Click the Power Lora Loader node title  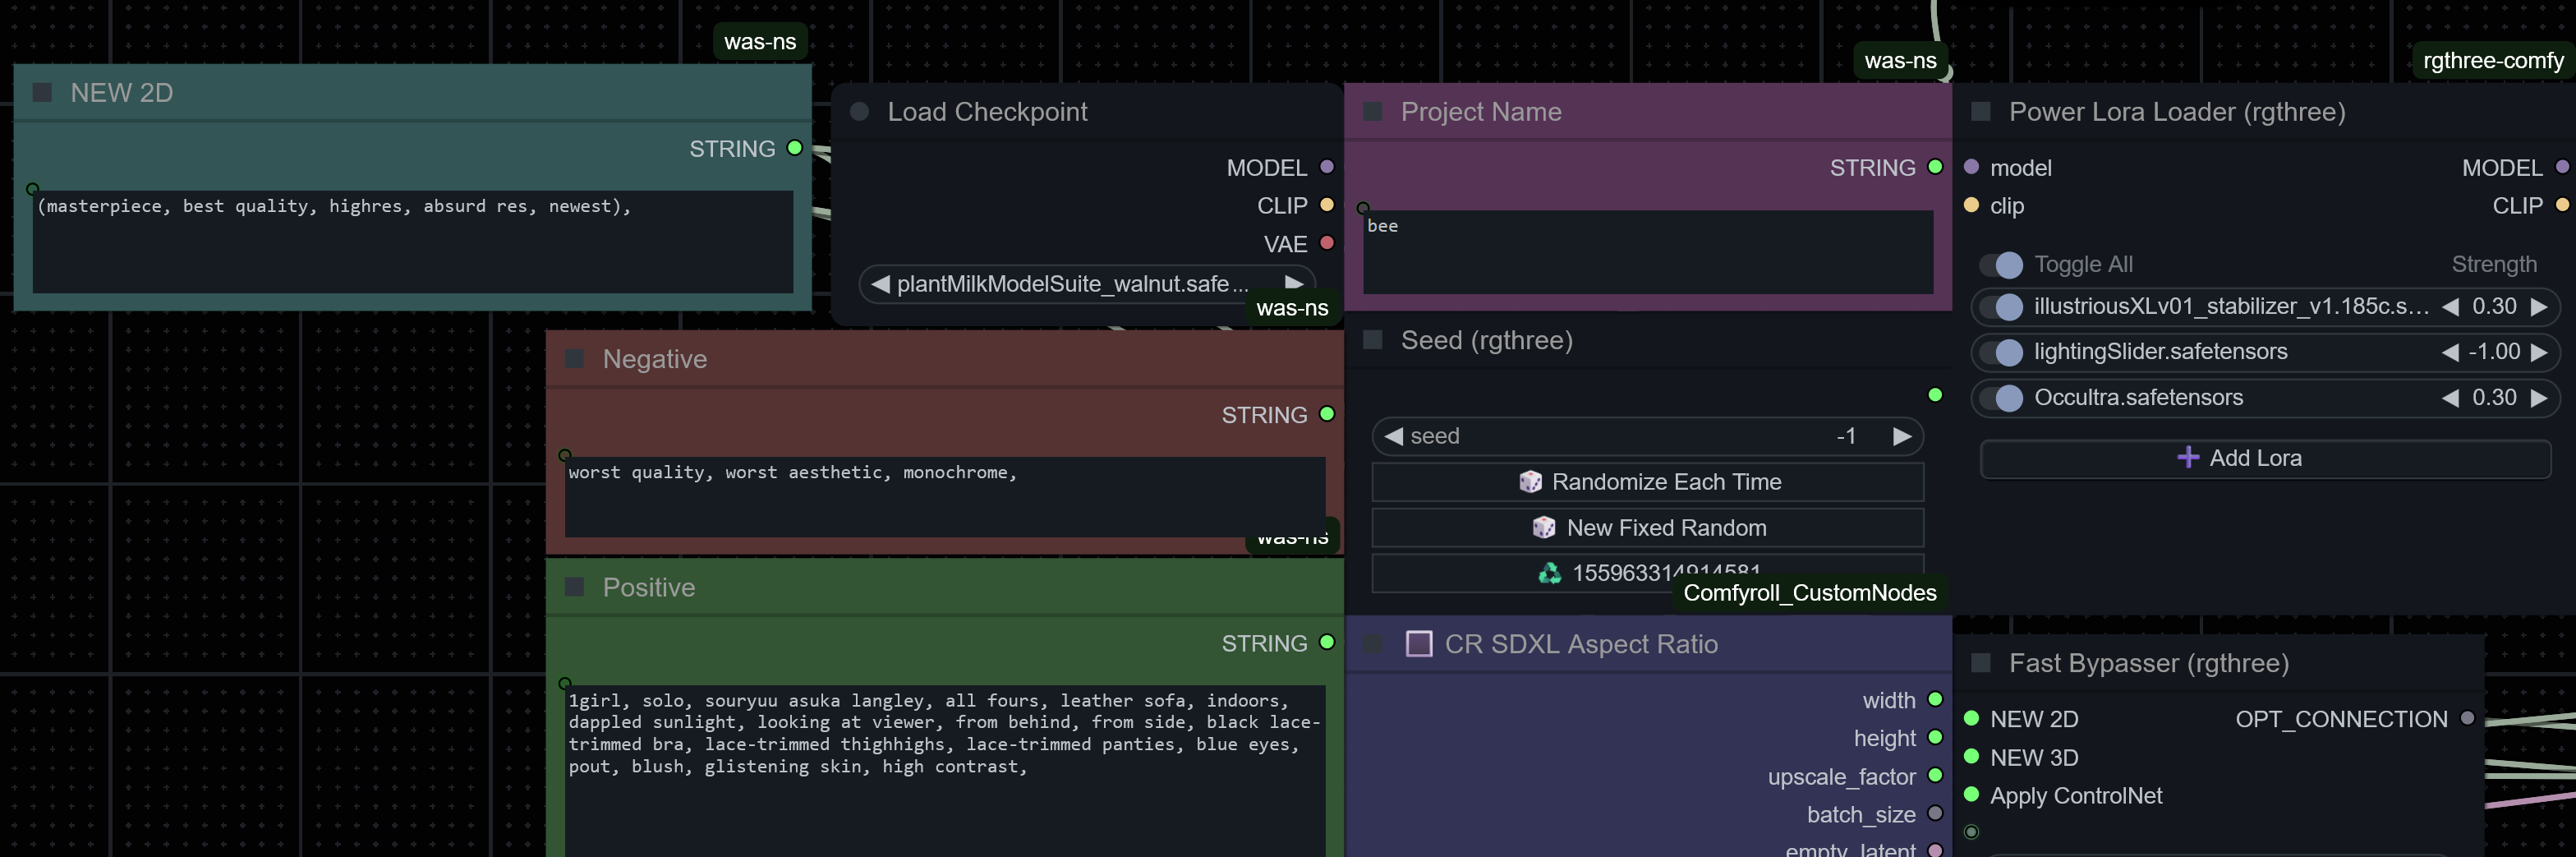tap(2176, 112)
